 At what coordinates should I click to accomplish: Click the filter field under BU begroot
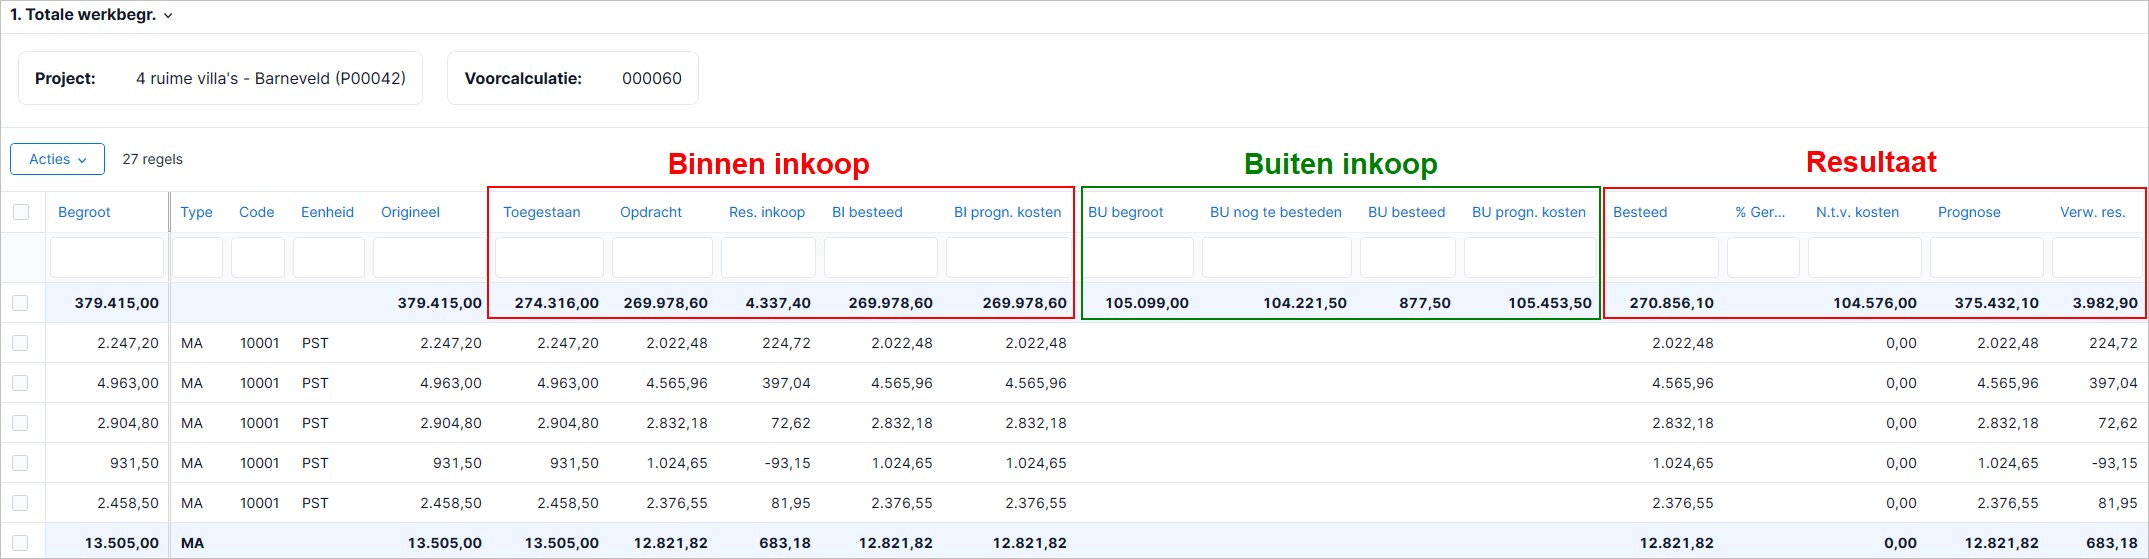coord(1140,258)
